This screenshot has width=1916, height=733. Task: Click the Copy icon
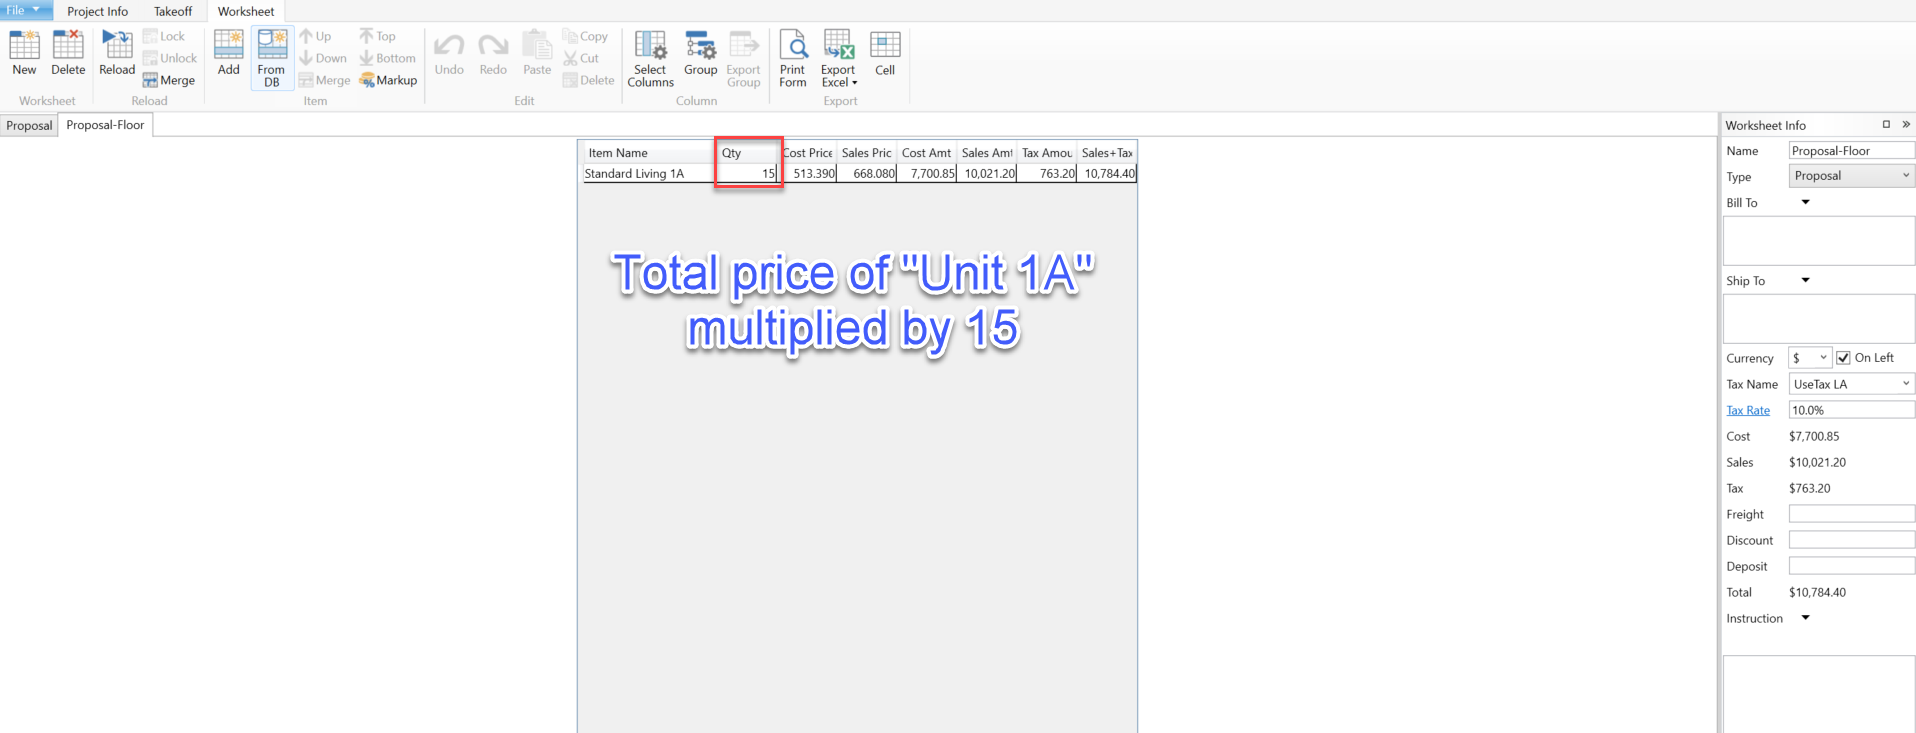[x=586, y=36]
